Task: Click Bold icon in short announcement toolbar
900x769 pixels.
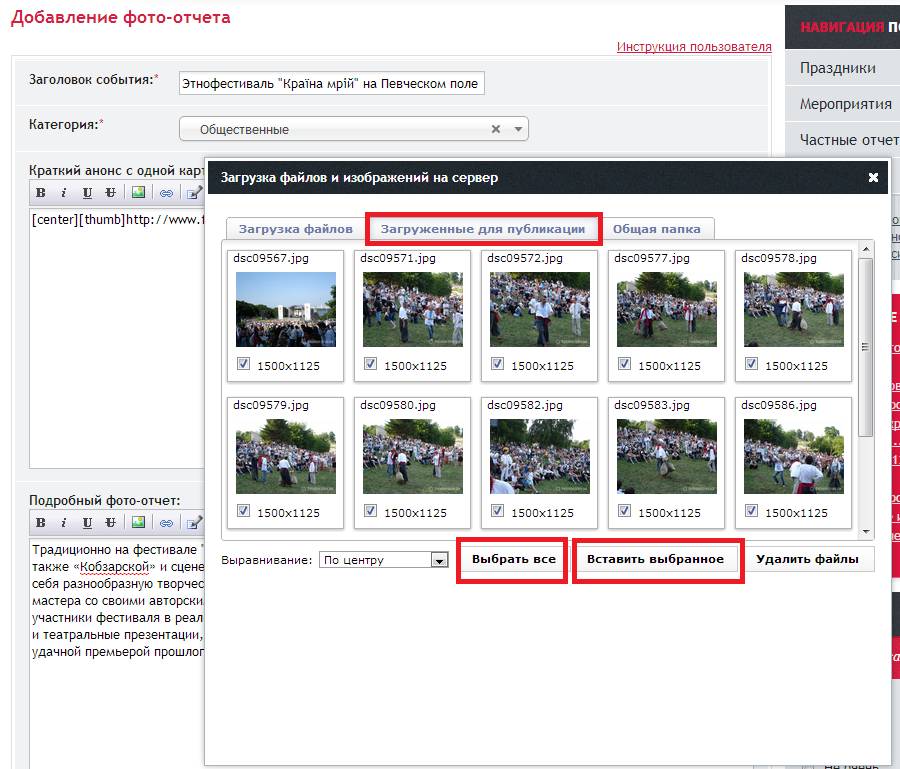Action: (x=41, y=192)
